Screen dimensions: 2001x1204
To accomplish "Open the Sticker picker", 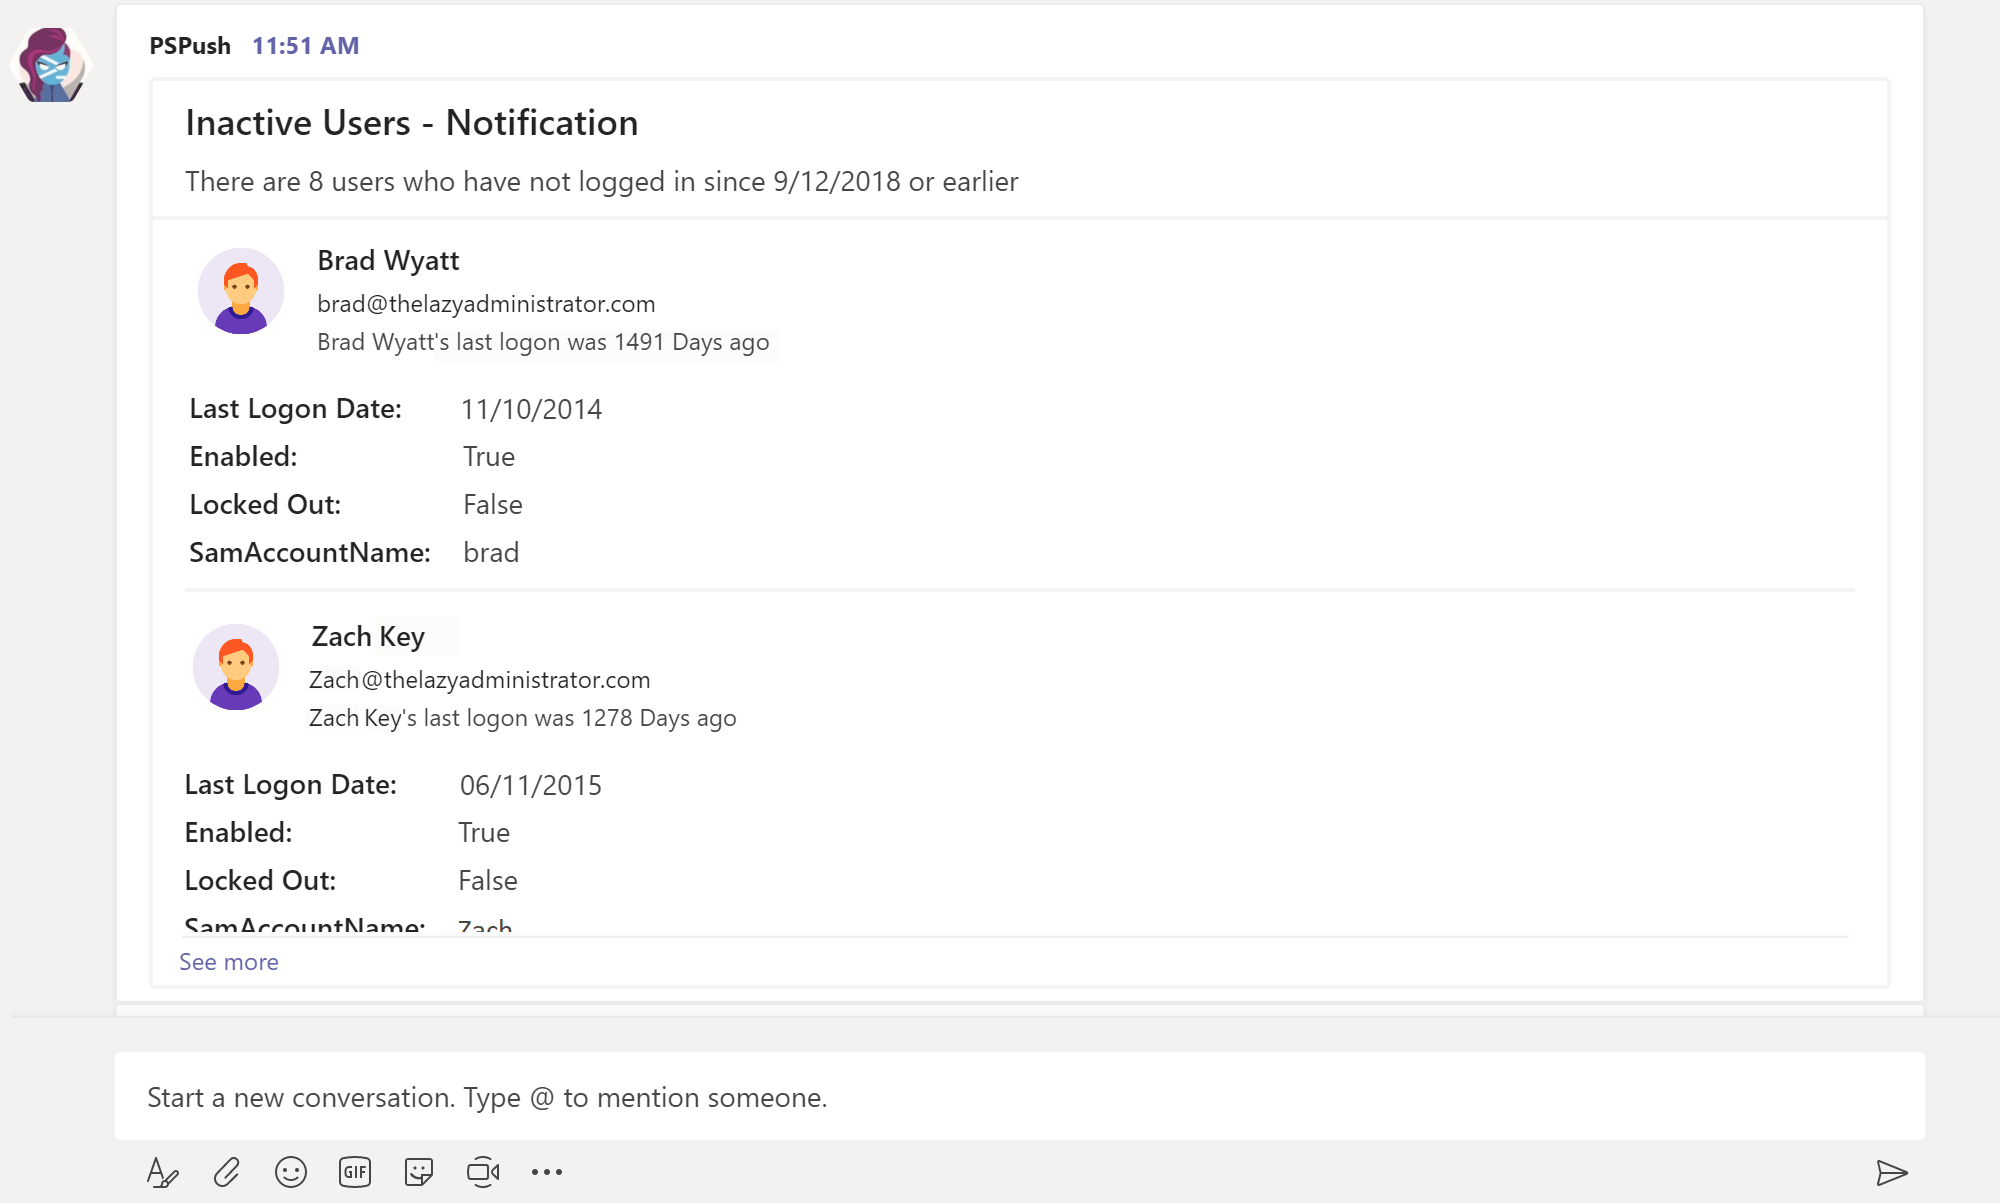I will pos(419,1172).
